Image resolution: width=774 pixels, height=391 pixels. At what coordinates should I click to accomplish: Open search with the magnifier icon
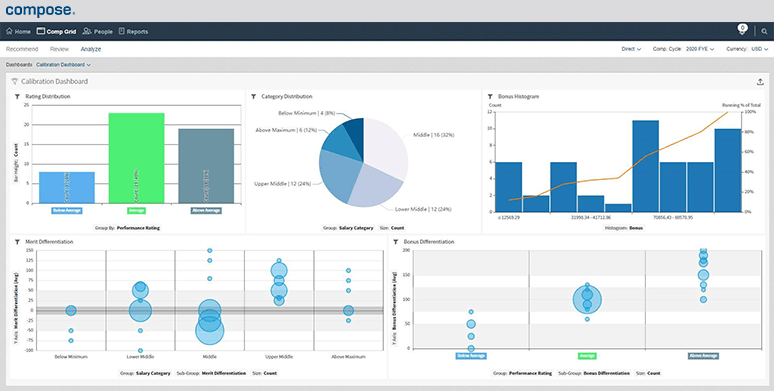pyautogui.click(x=765, y=31)
